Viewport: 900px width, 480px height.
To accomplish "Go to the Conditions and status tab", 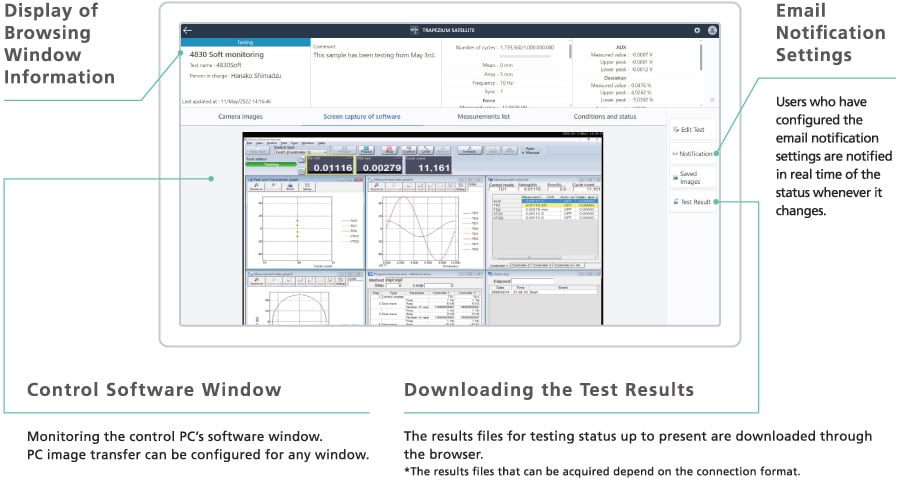I will [604, 116].
